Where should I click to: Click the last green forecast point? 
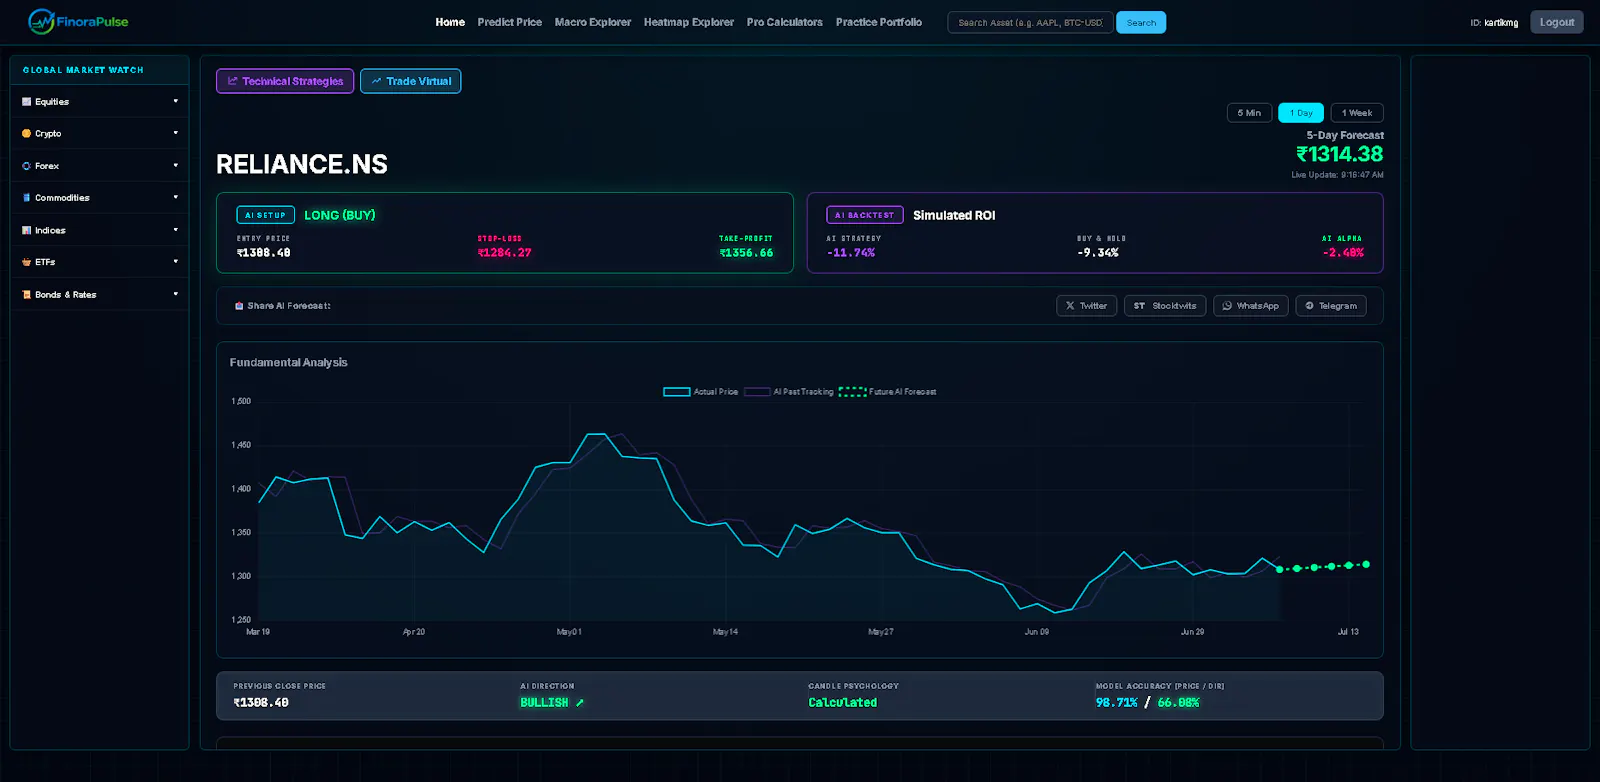pos(1366,564)
